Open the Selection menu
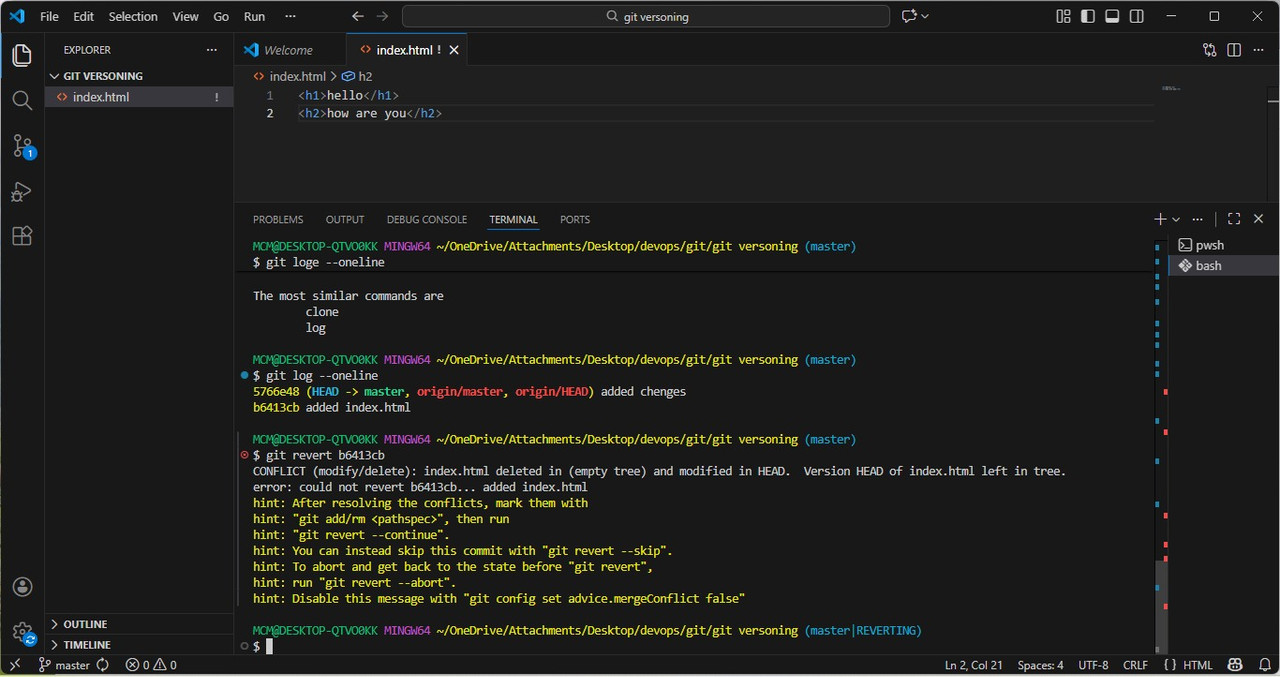1280x677 pixels. tap(133, 16)
